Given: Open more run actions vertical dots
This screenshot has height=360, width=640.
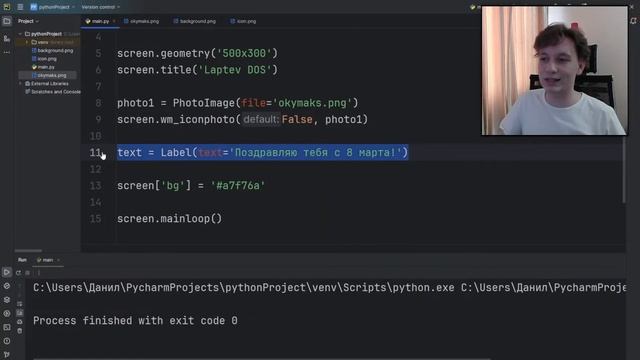Looking at the screenshot, I should click(x=39, y=273).
